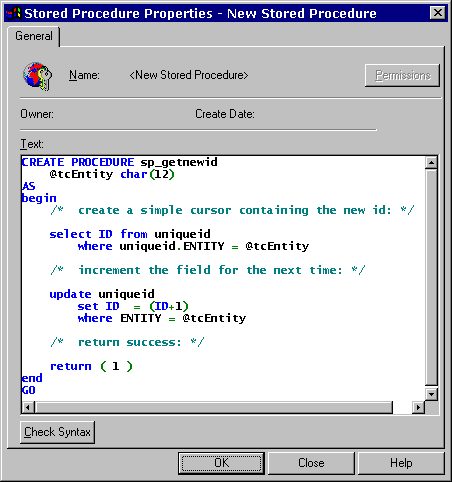Confirm with the OK button

221,463
